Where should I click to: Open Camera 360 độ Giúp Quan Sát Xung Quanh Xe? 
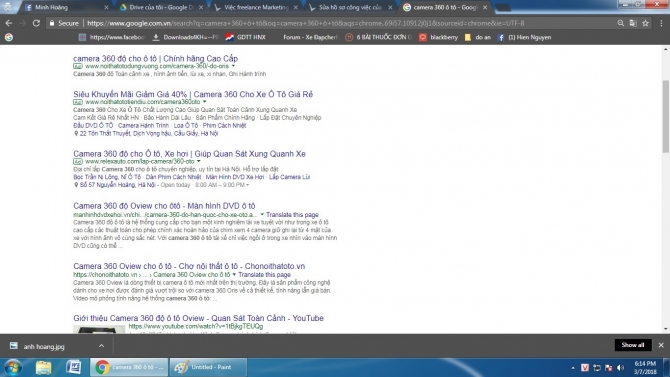pos(189,153)
